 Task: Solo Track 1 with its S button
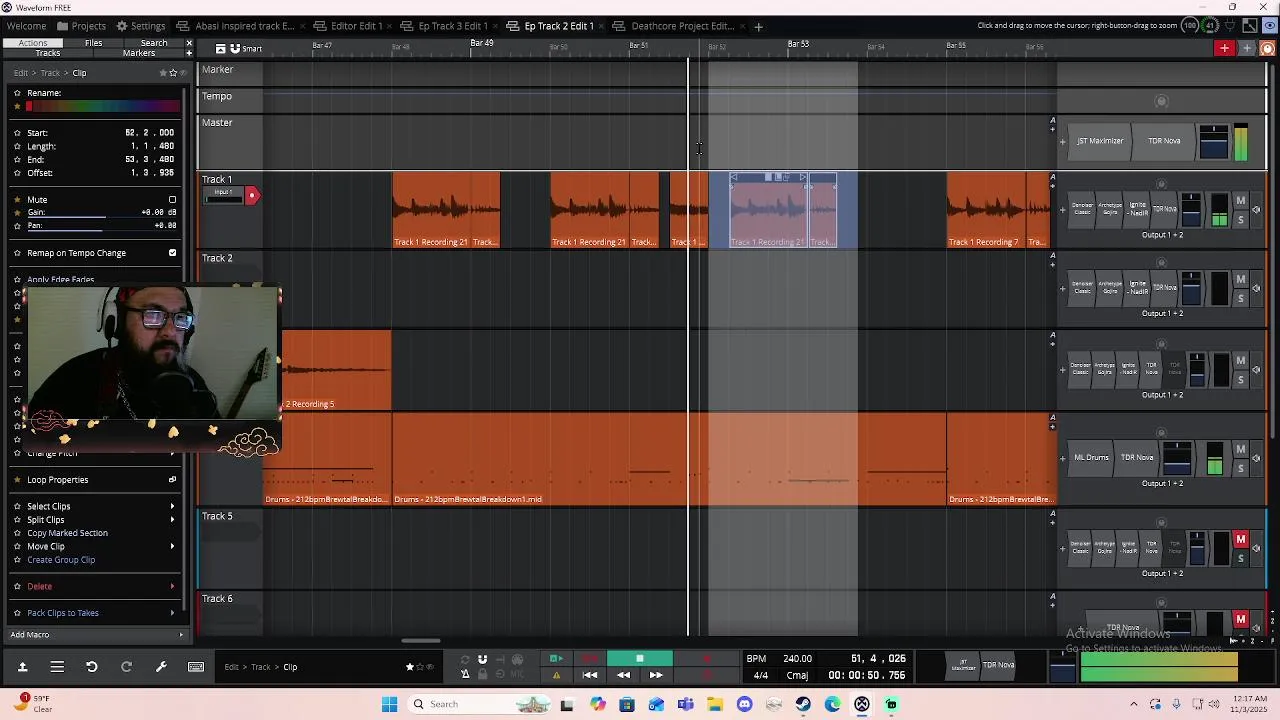tap(1241, 220)
